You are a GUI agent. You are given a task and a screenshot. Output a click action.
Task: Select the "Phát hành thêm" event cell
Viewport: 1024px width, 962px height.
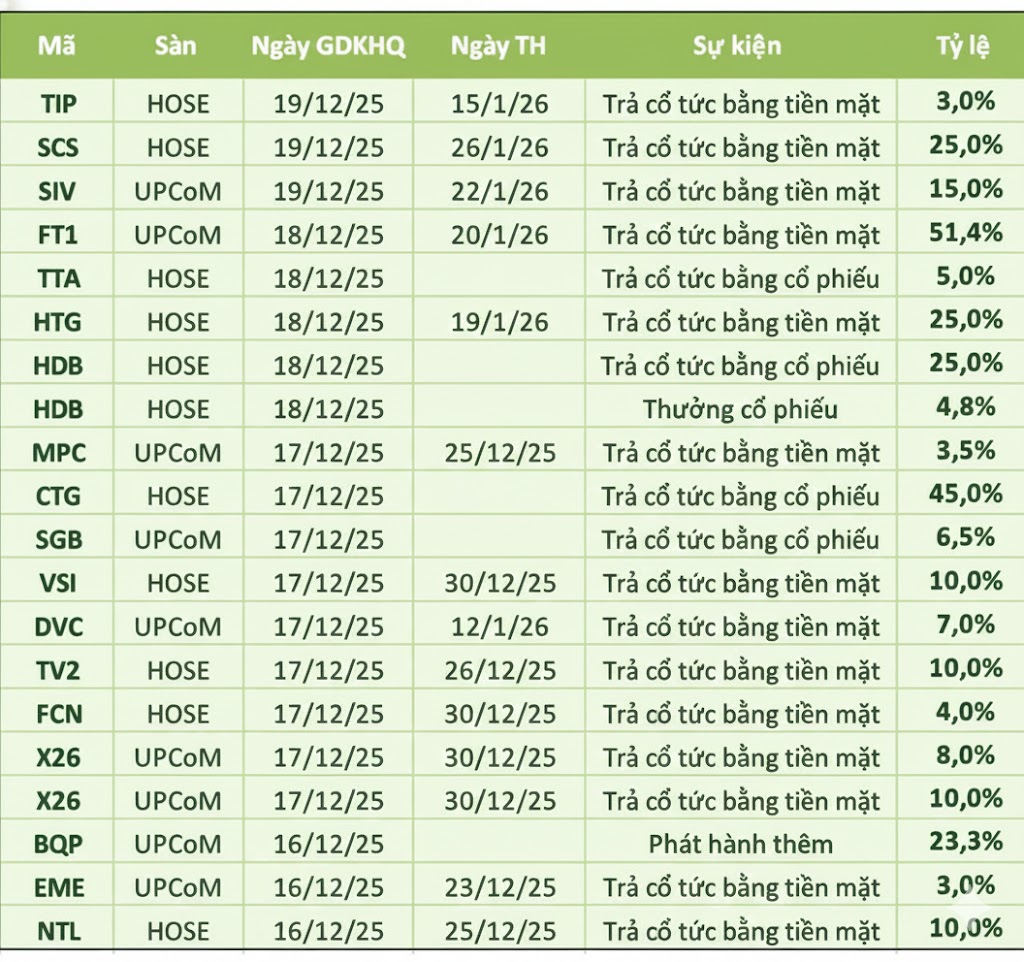pyautogui.click(x=740, y=844)
